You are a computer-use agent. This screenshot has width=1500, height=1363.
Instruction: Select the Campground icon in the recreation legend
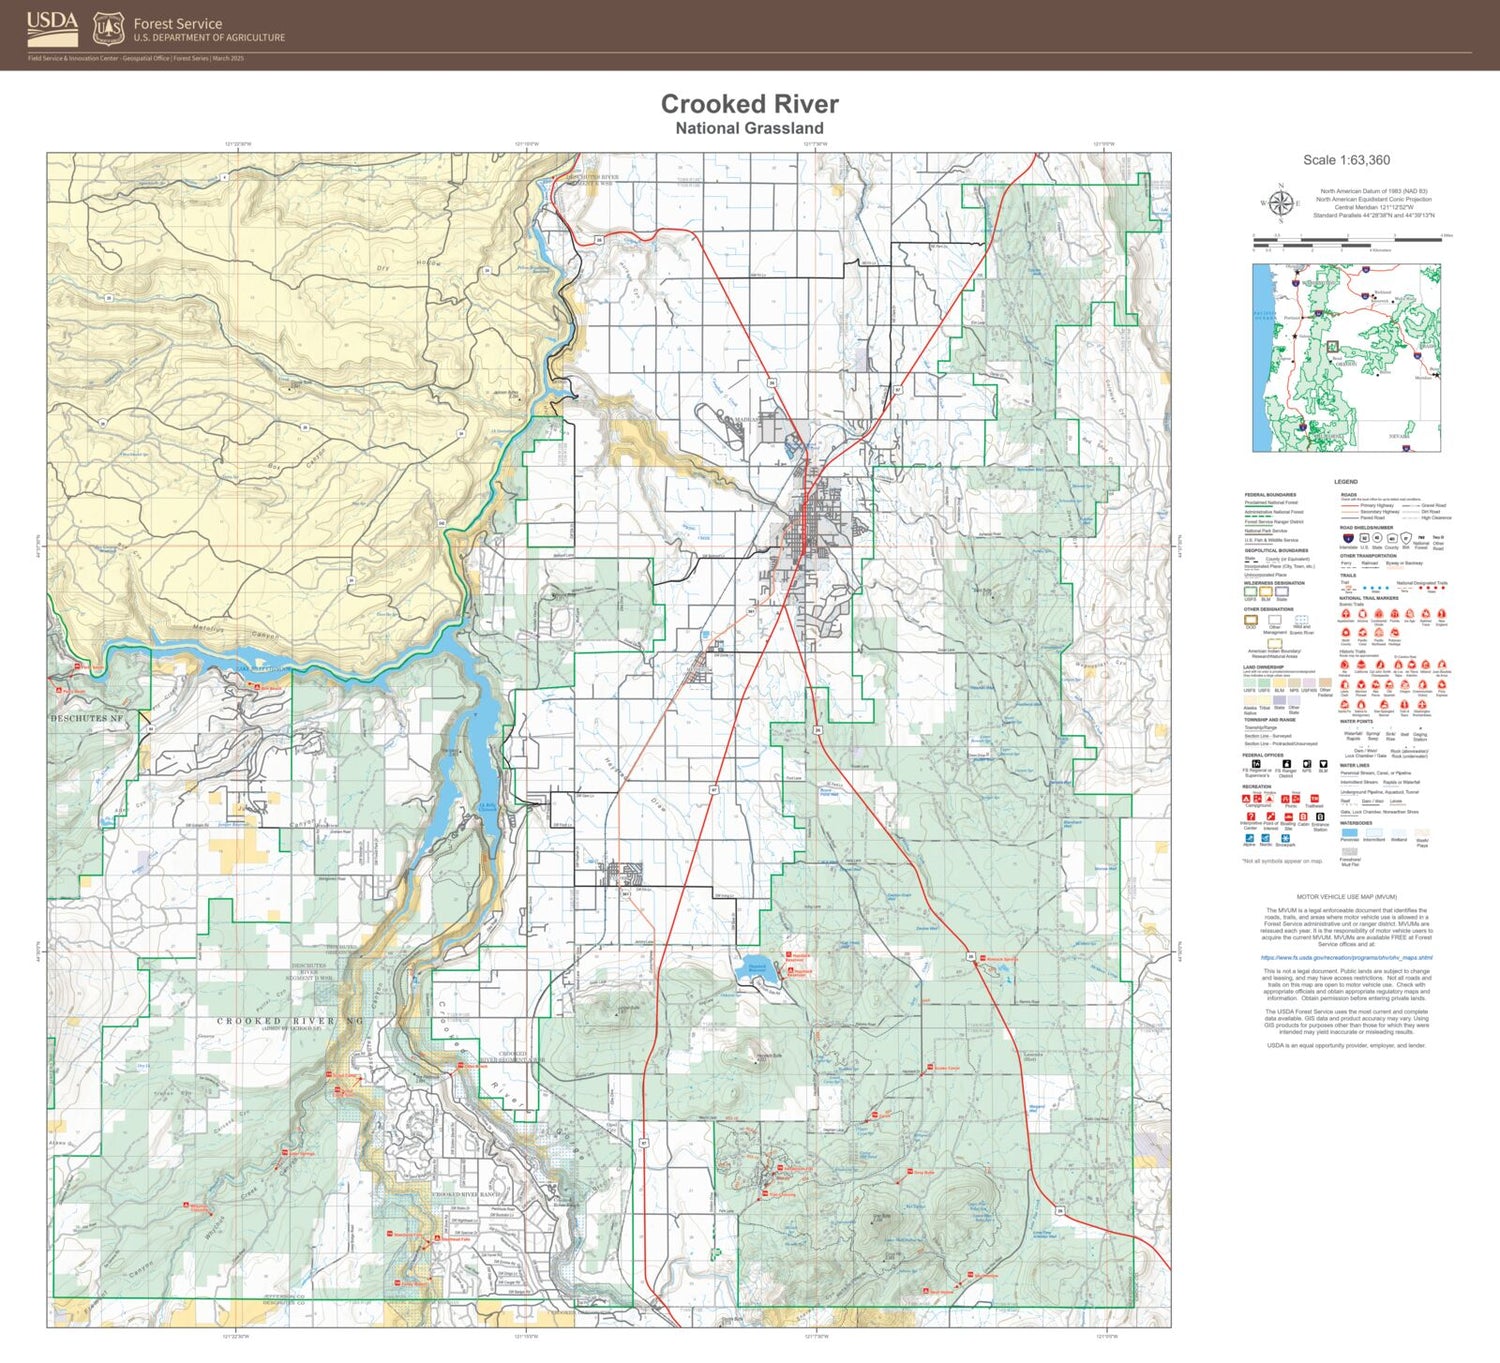point(1247,798)
